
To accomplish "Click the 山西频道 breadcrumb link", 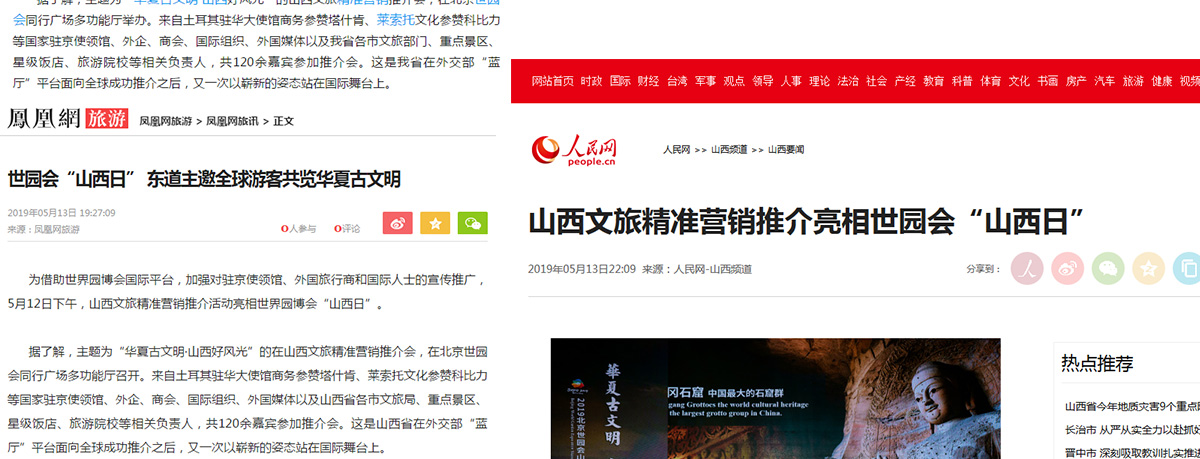I will (x=729, y=149).
